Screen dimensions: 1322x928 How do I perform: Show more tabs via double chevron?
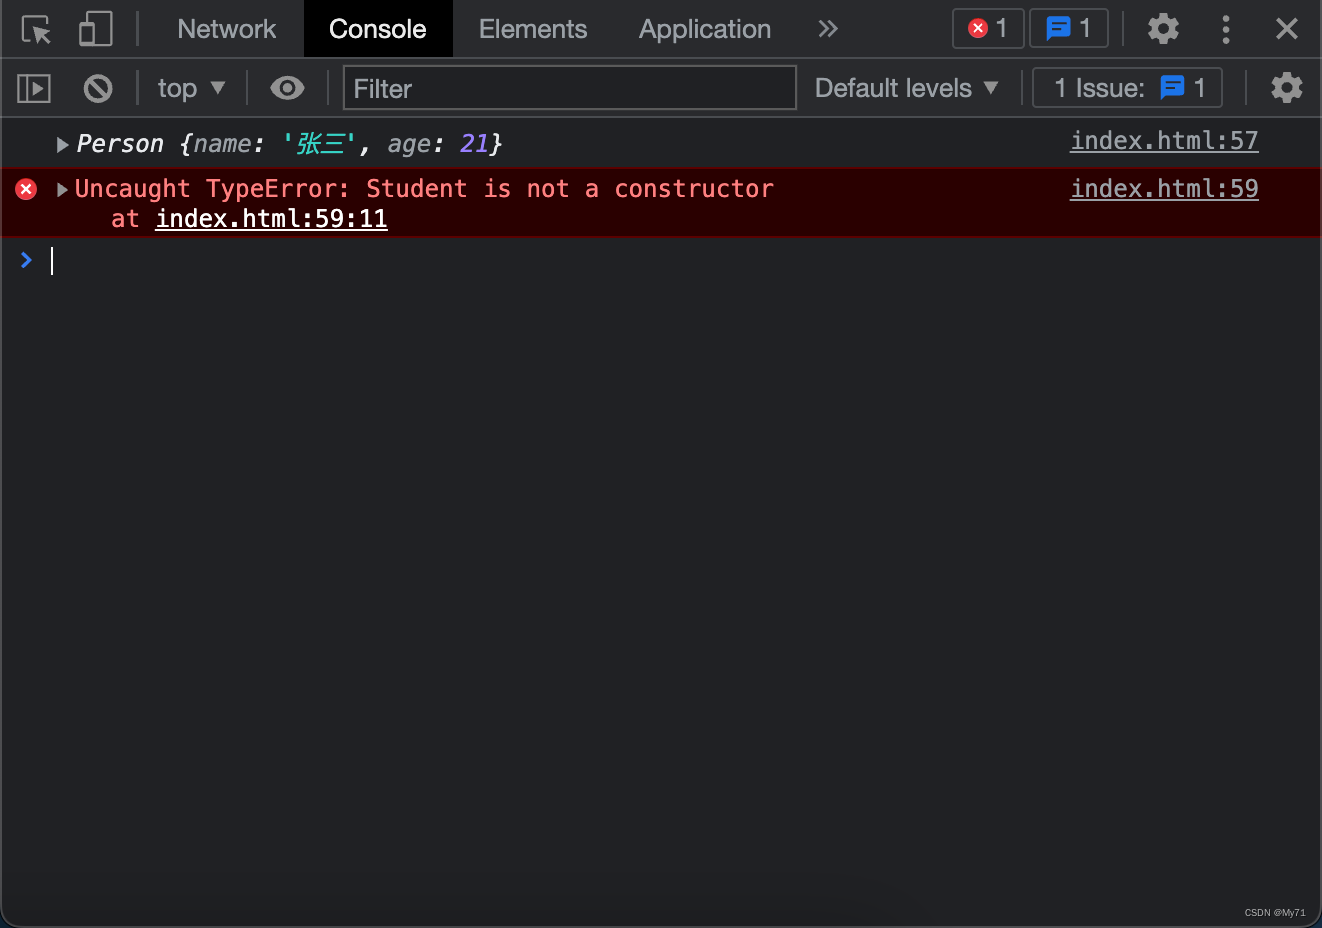827,30
